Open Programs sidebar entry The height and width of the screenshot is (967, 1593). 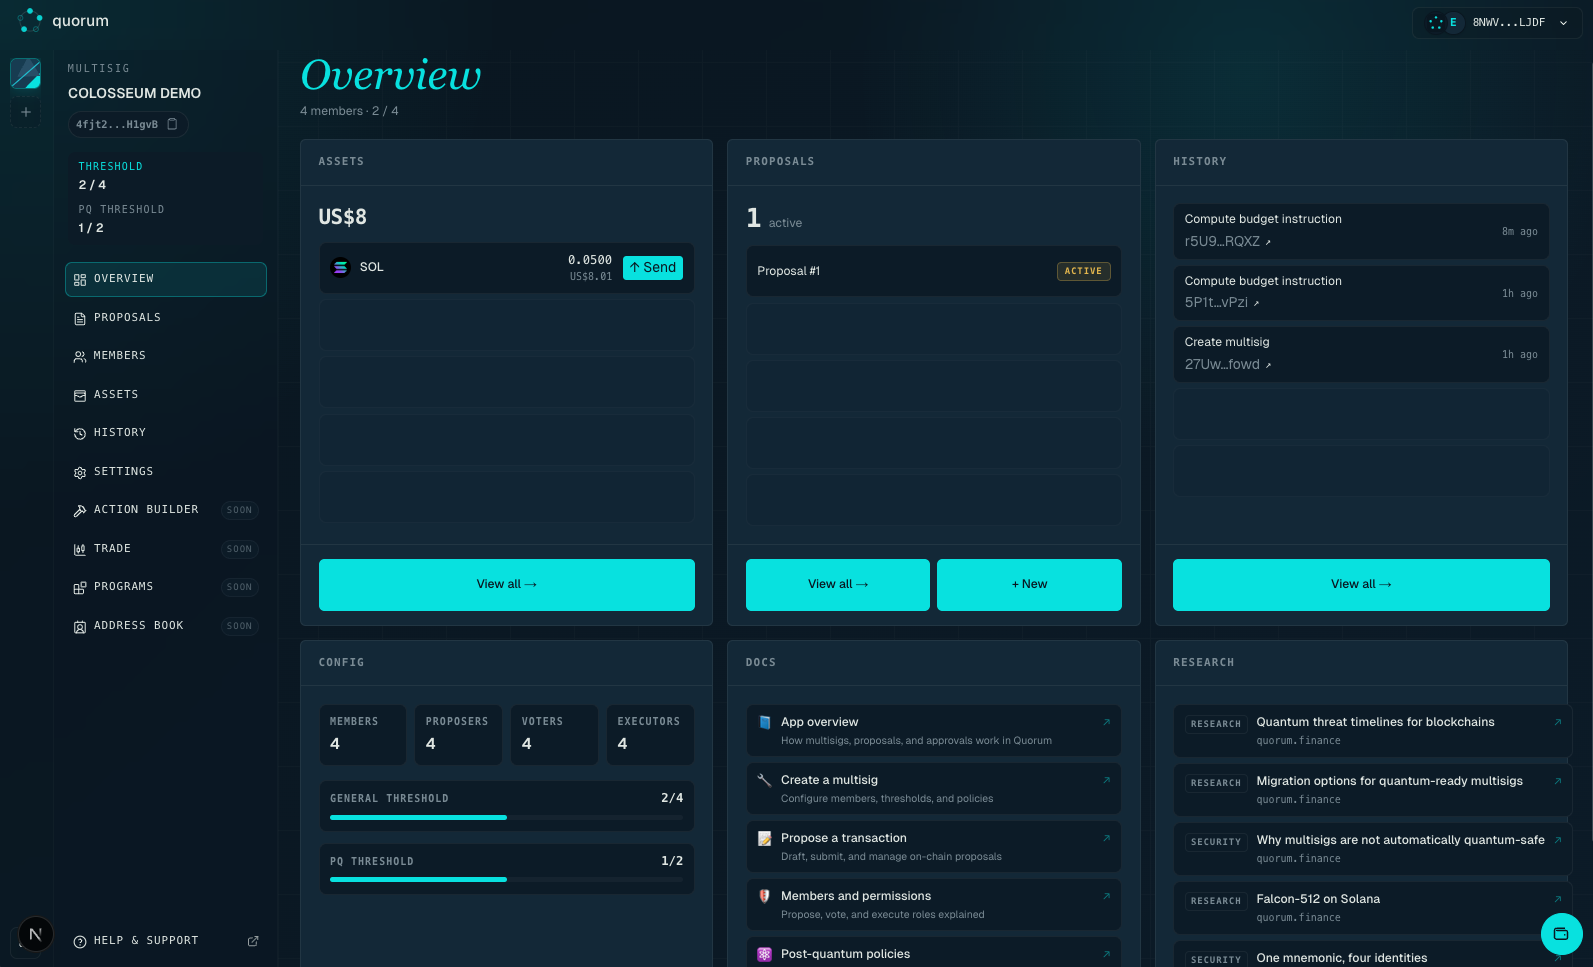[166, 587]
